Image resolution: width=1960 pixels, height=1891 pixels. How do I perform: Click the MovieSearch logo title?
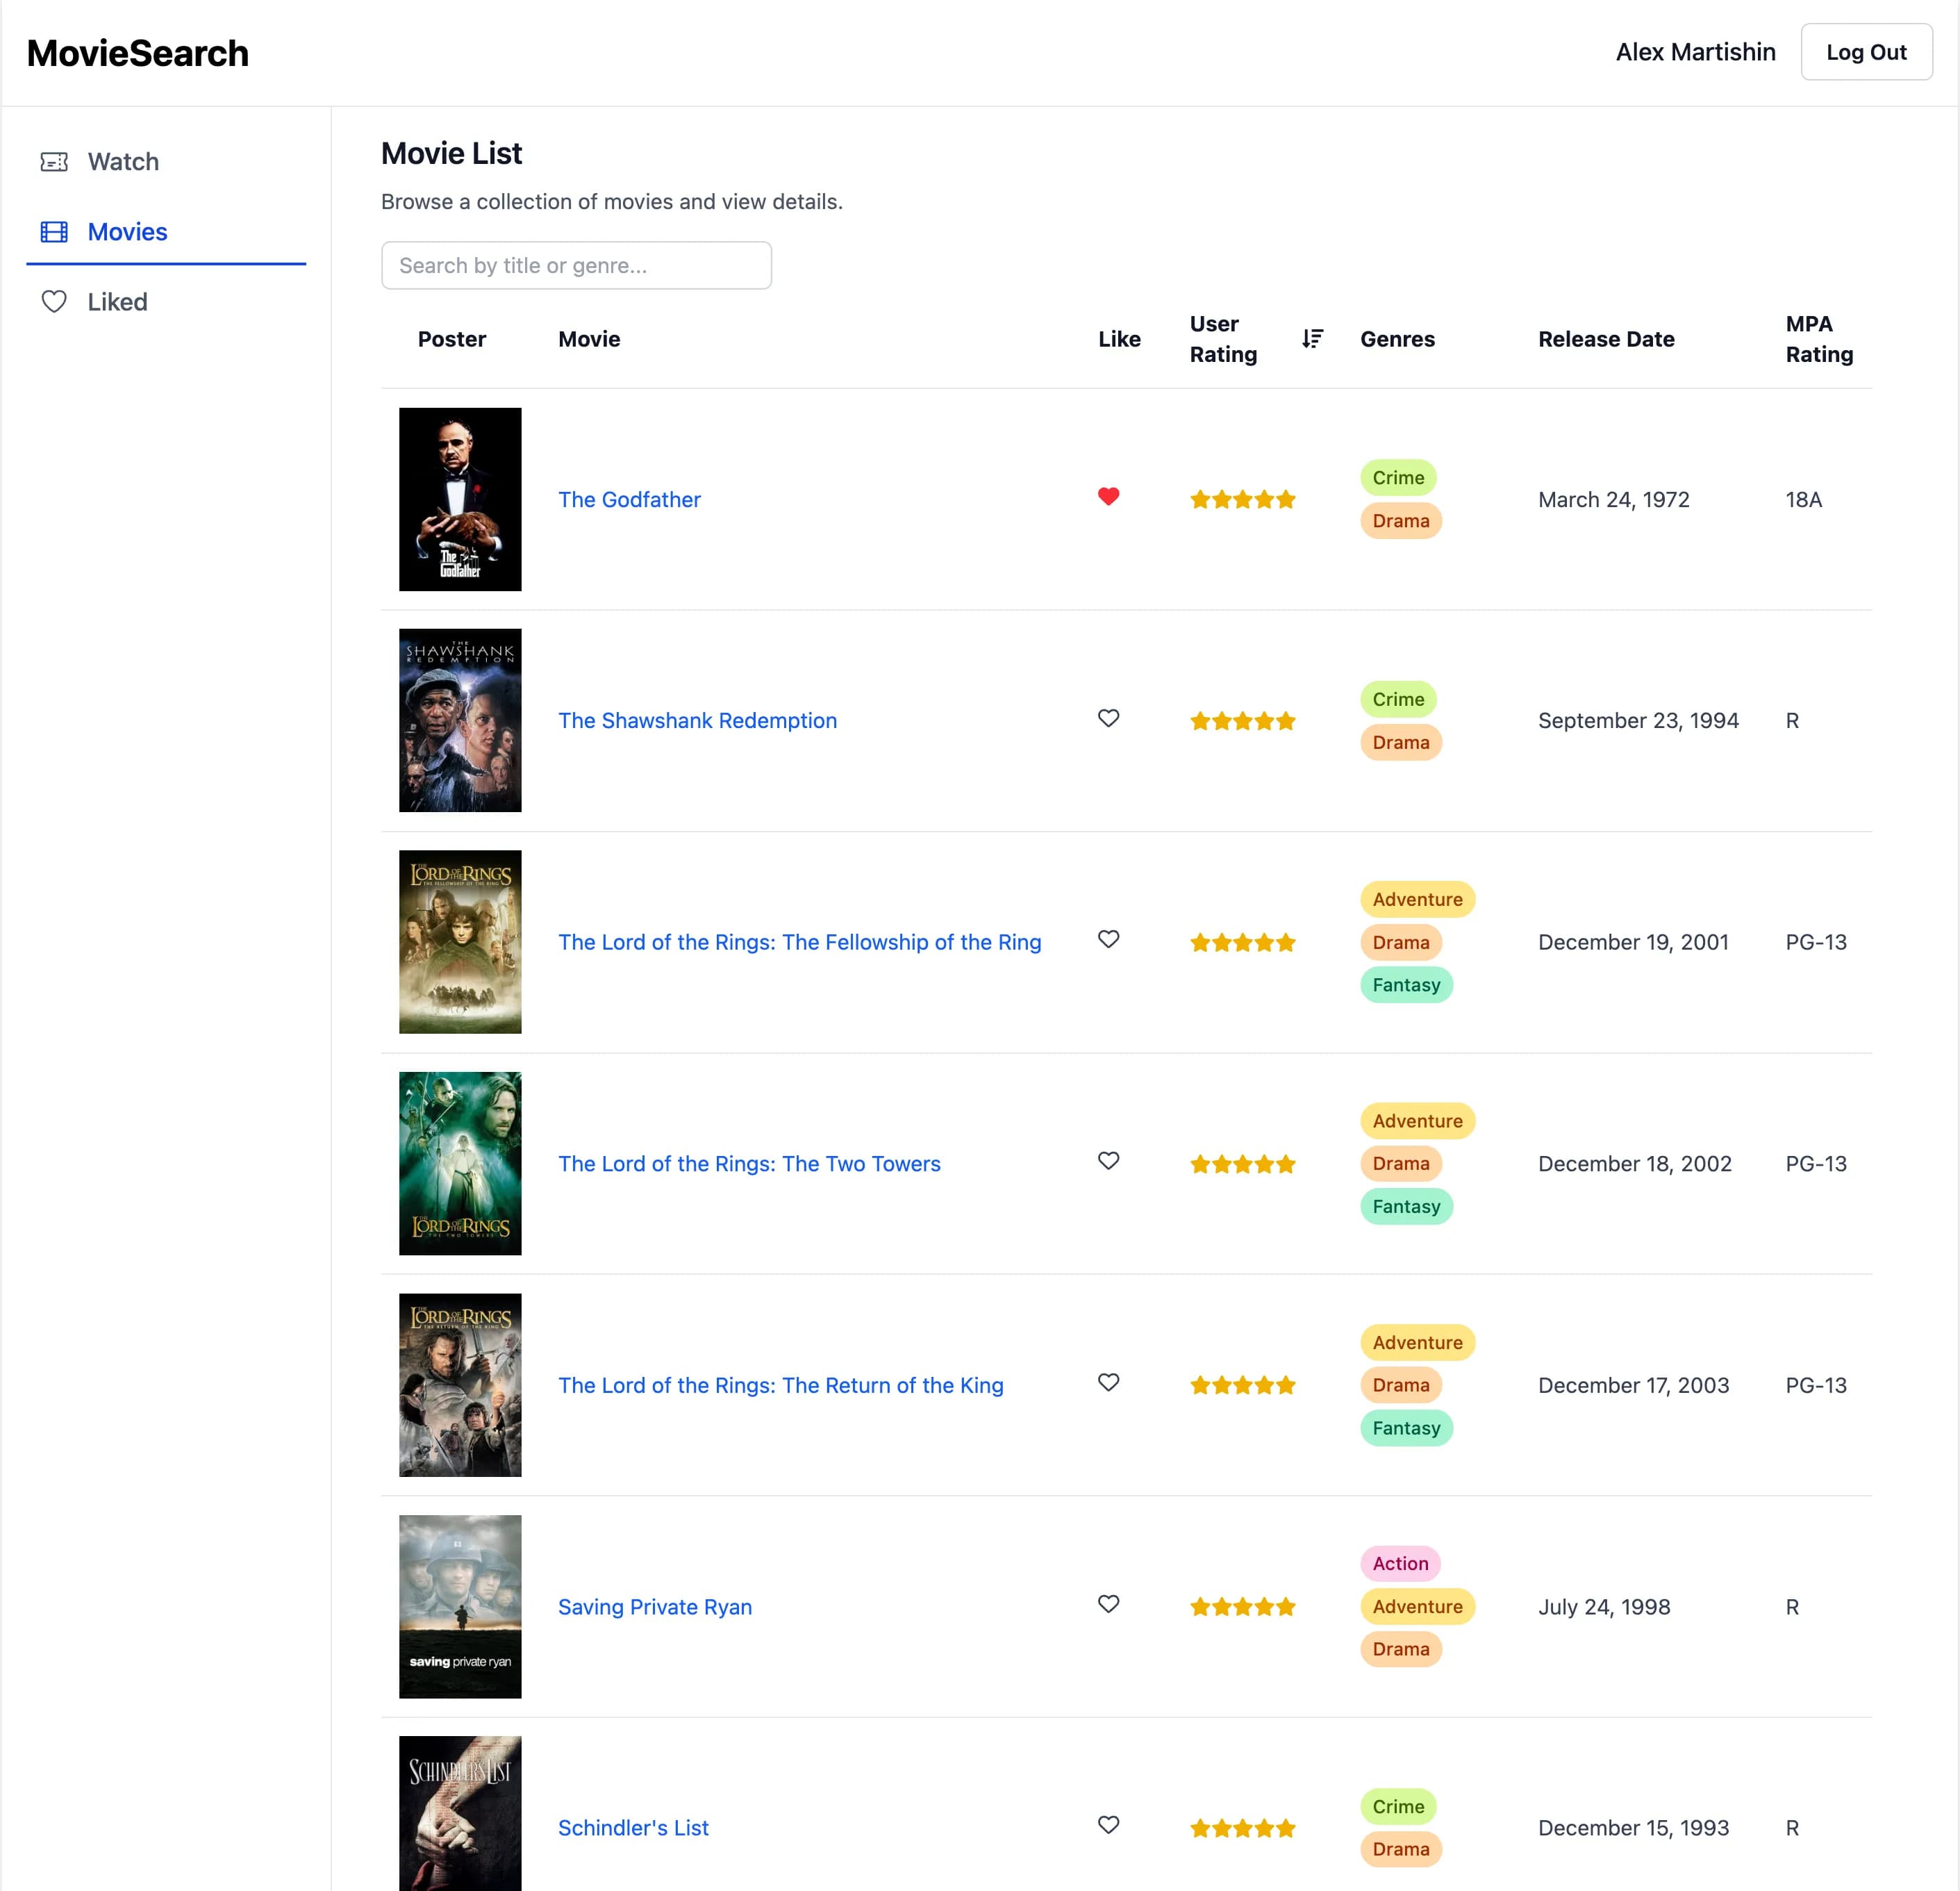138,53
